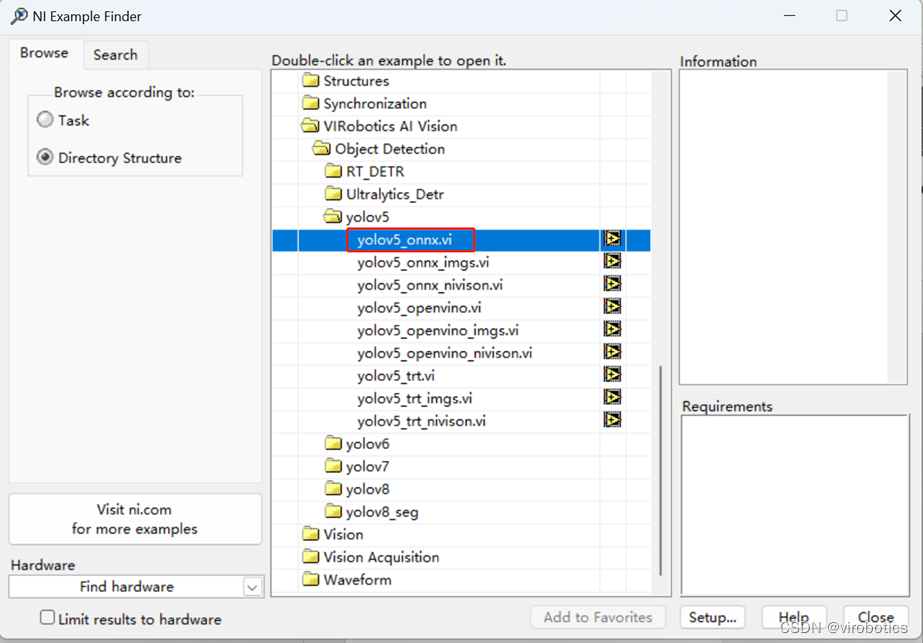
Task: Select the VIRobotics AI Vision folder label
Action: point(390,126)
